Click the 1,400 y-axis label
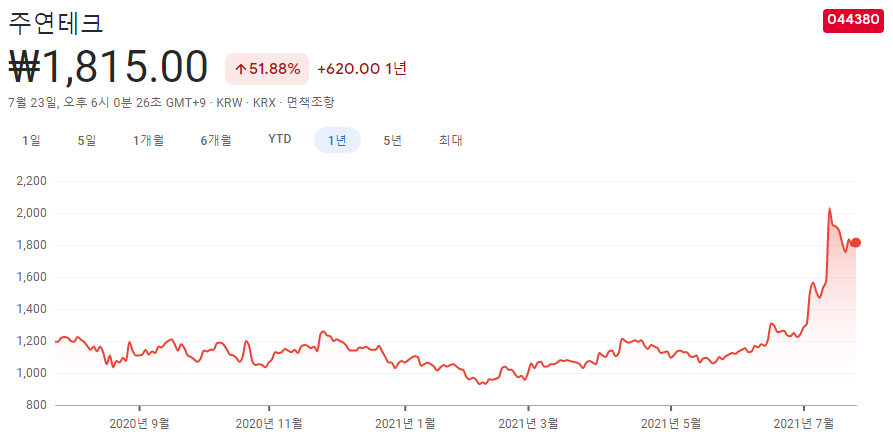The height and width of the screenshot is (444, 893). coord(32,309)
